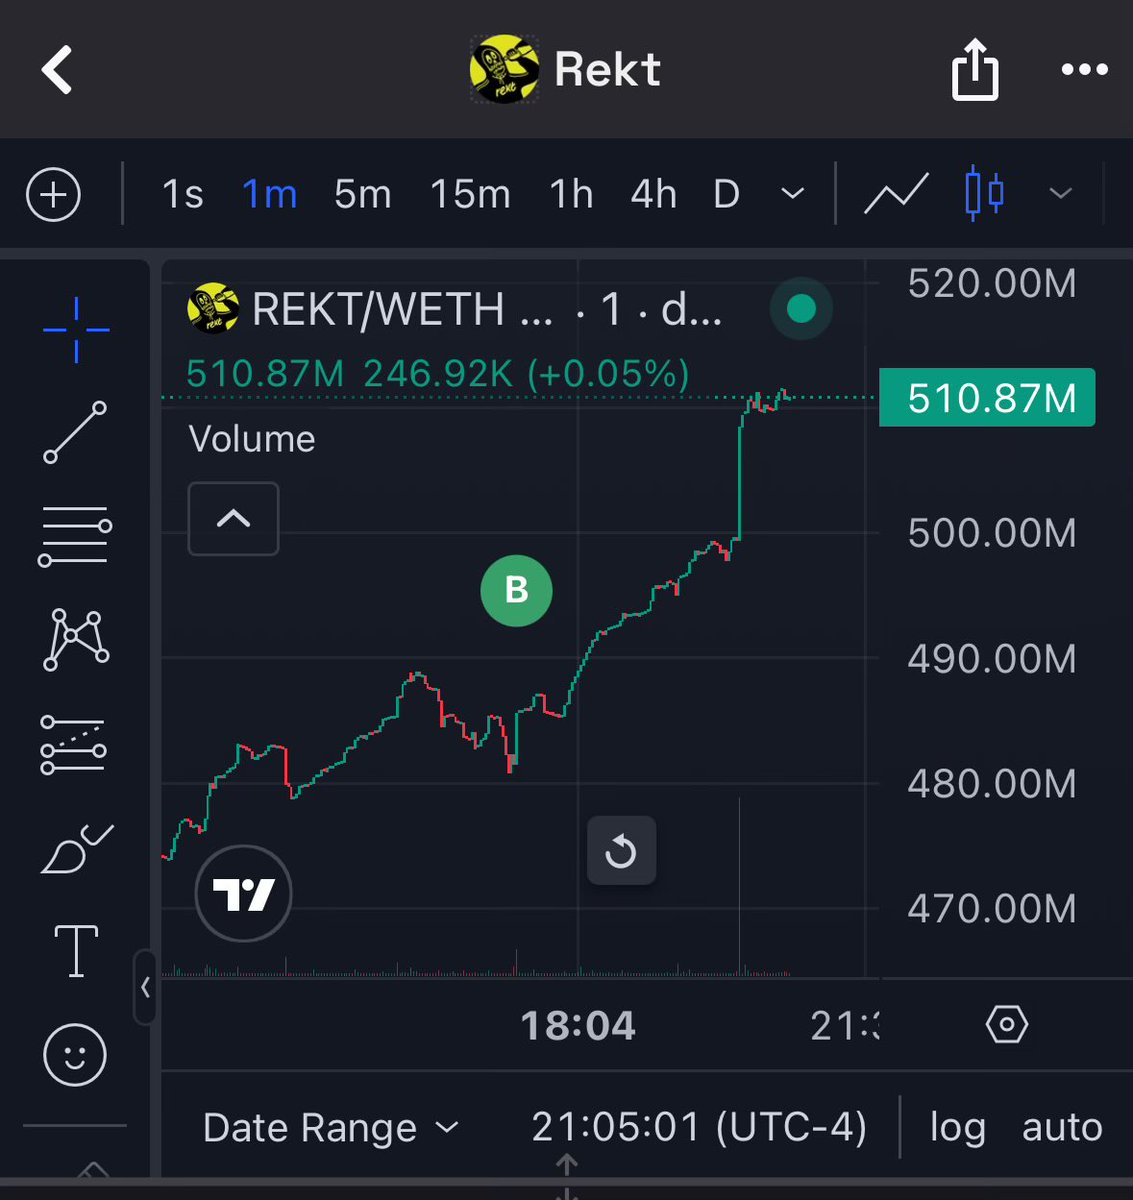Image resolution: width=1133 pixels, height=1200 pixels.
Task: Click the 500.00M price axis label
Action: pos(992,533)
